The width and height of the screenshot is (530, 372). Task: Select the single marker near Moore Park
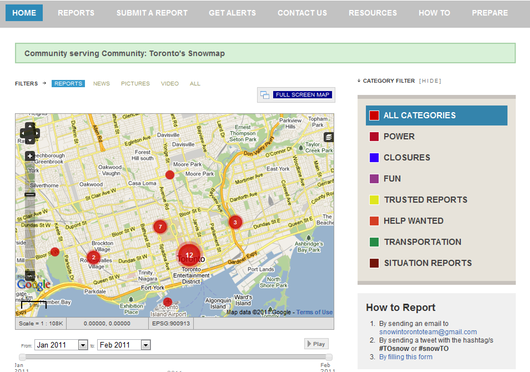click(x=170, y=175)
